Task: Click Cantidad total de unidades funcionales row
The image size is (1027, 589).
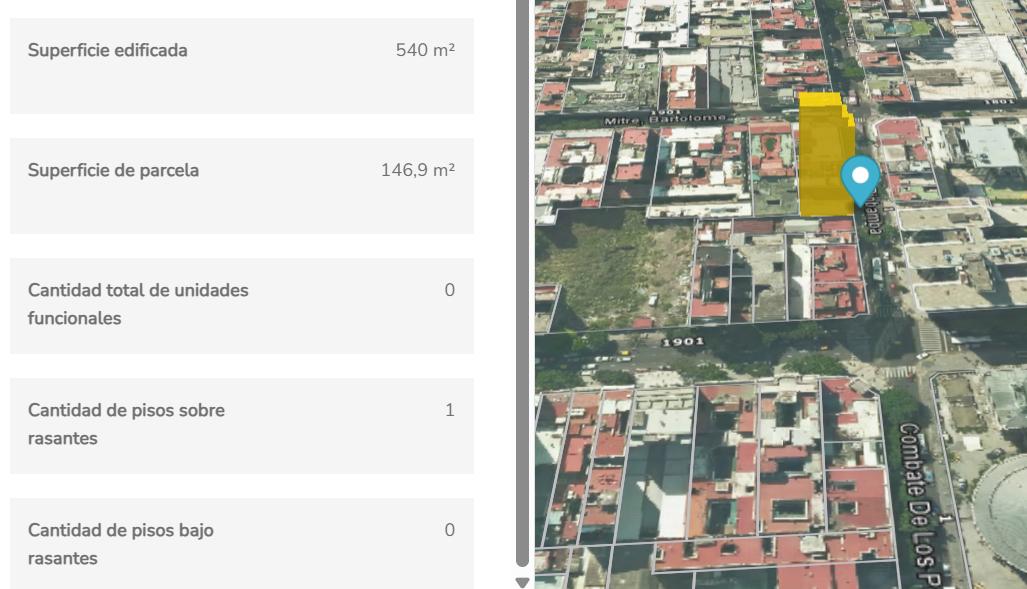Action: [242, 306]
